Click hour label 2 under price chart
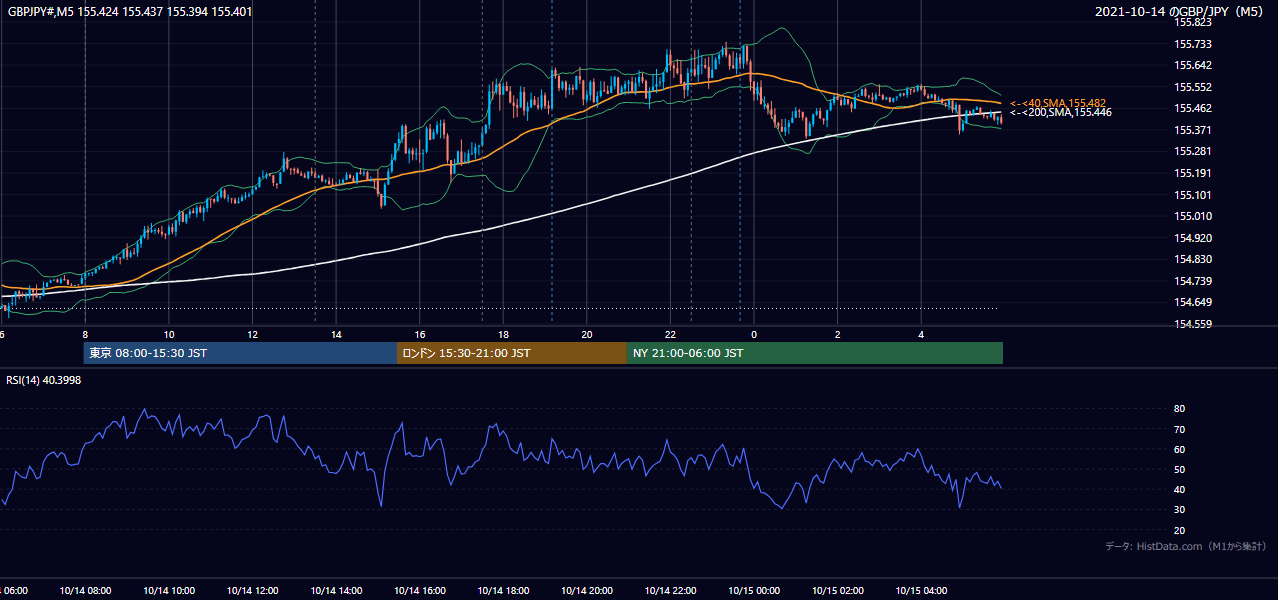The image size is (1278, 600). (x=837, y=334)
